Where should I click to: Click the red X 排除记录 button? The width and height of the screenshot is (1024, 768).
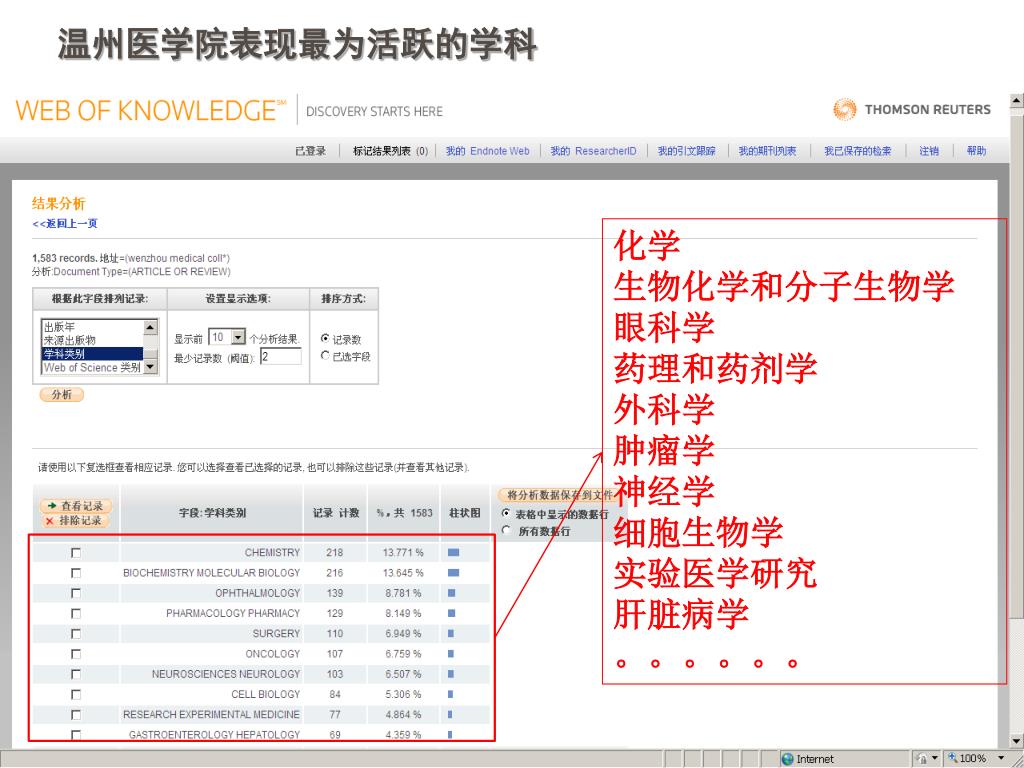[76, 520]
